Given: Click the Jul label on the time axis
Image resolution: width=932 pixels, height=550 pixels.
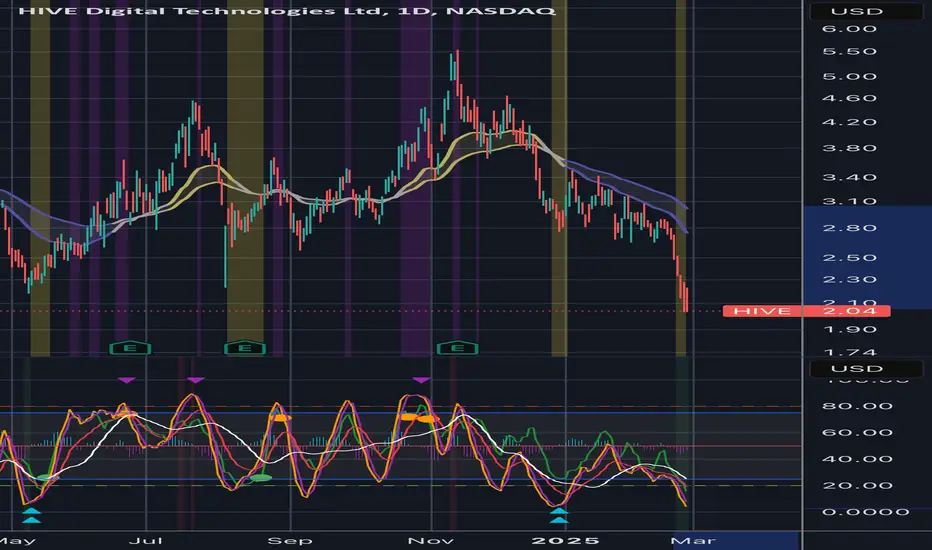Looking at the screenshot, I should 146,541.
